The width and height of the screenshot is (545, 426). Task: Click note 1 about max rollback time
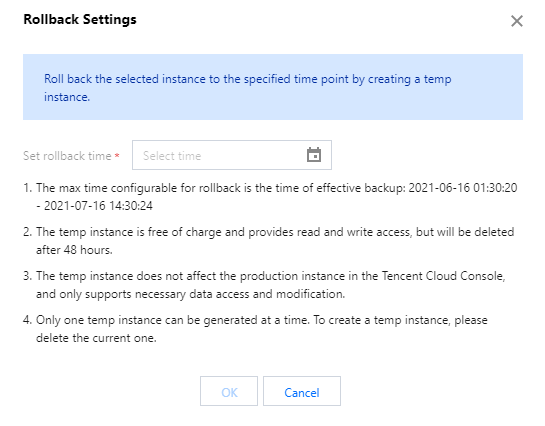[270, 197]
